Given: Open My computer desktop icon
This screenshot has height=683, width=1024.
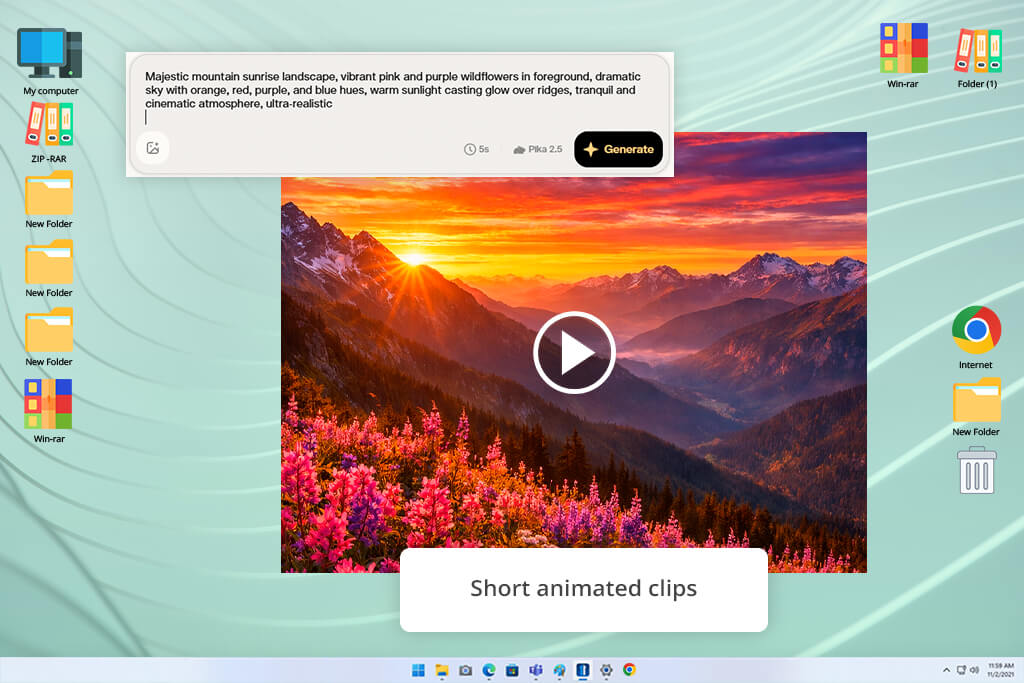Looking at the screenshot, I should tap(50, 61).
